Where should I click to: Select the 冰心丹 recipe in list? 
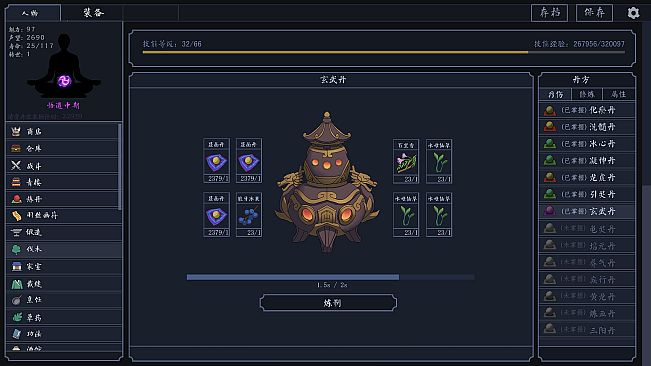[x=587, y=144]
